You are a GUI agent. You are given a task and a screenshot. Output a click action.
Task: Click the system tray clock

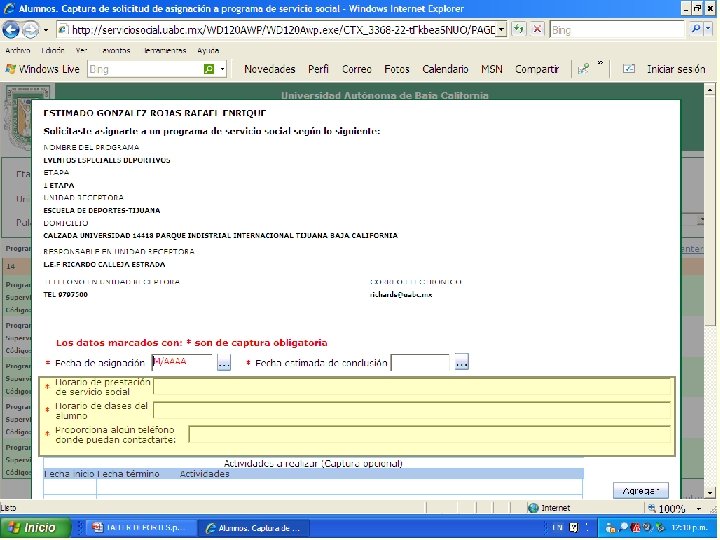pos(688,528)
